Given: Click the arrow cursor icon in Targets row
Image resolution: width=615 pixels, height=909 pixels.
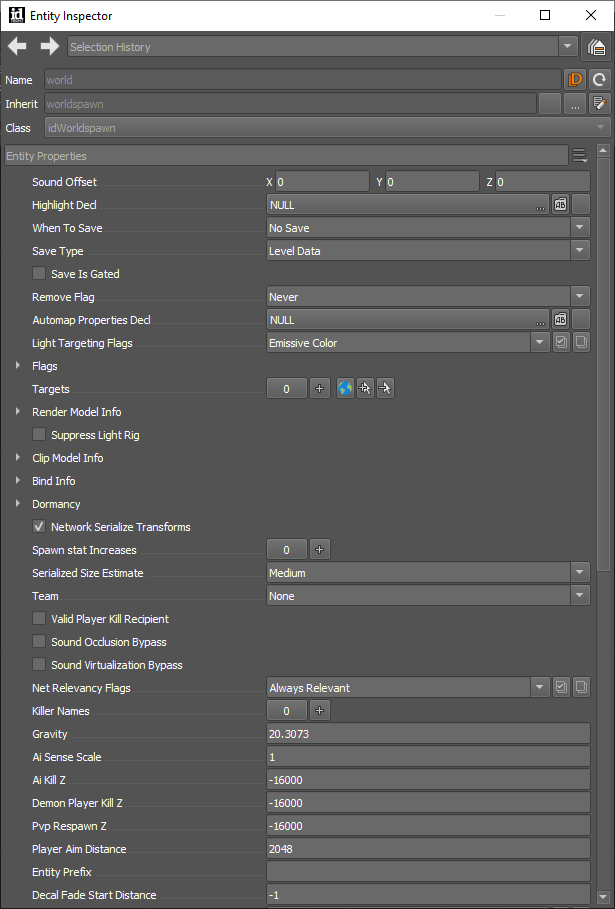Looking at the screenshot, I should [x=385, y=388].
